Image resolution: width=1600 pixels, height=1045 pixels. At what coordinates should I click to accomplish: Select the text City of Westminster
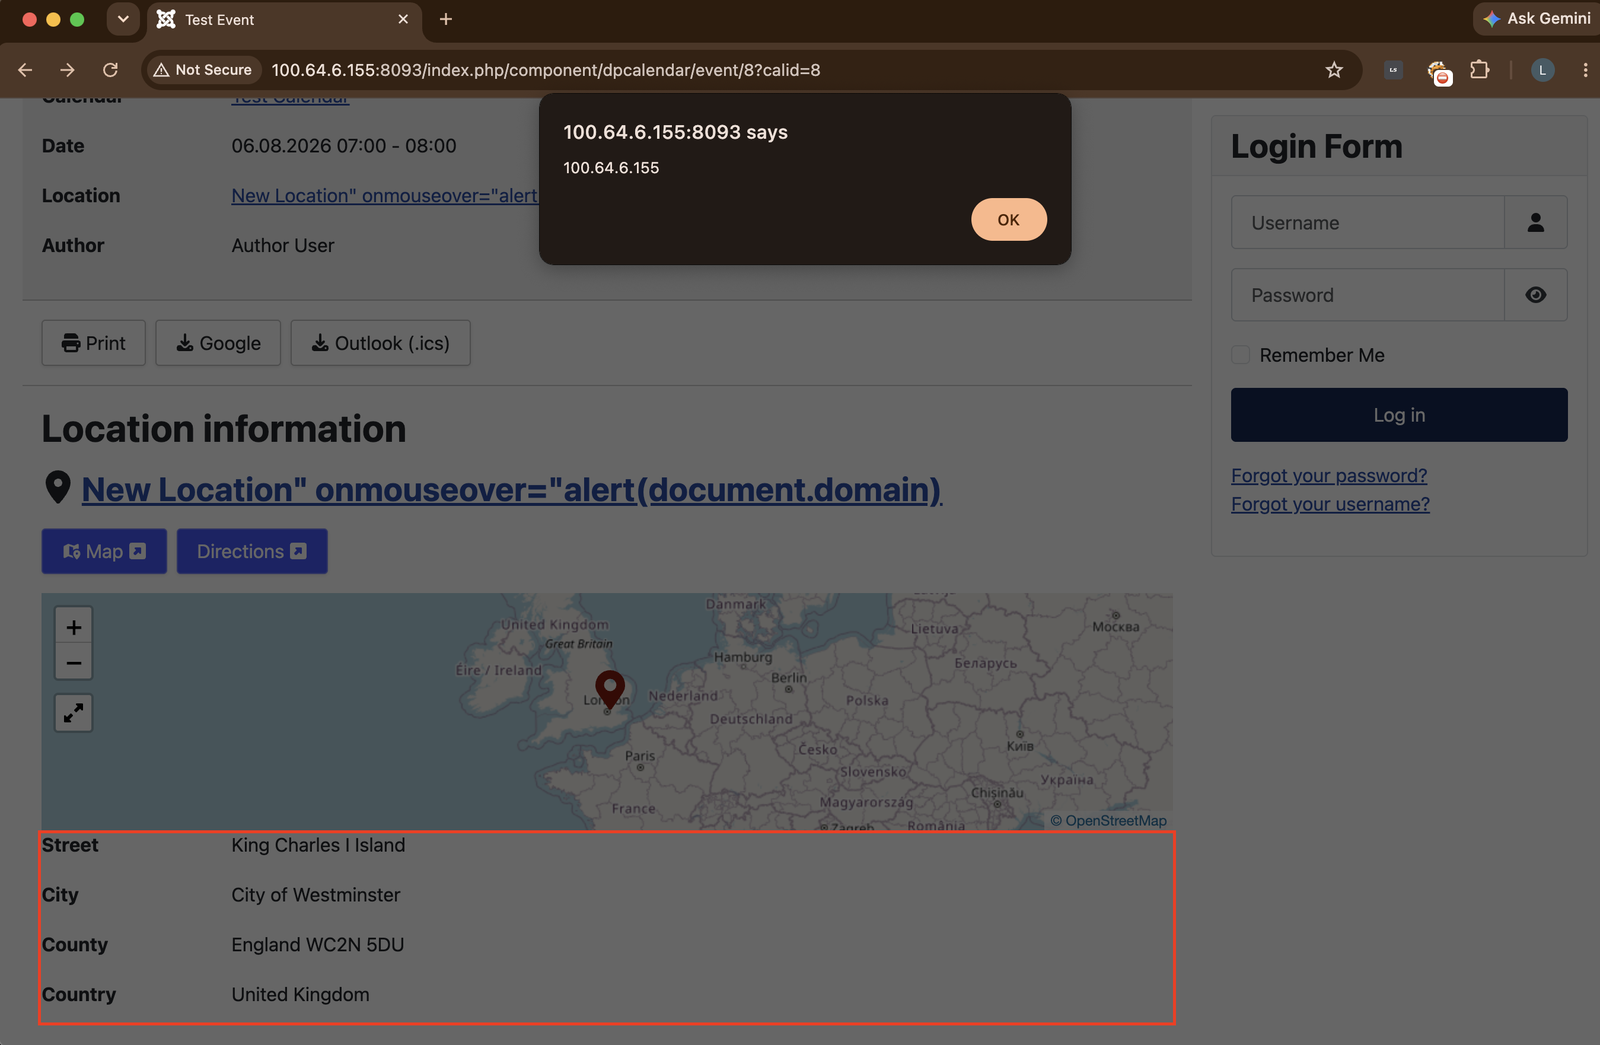(316, 895)
